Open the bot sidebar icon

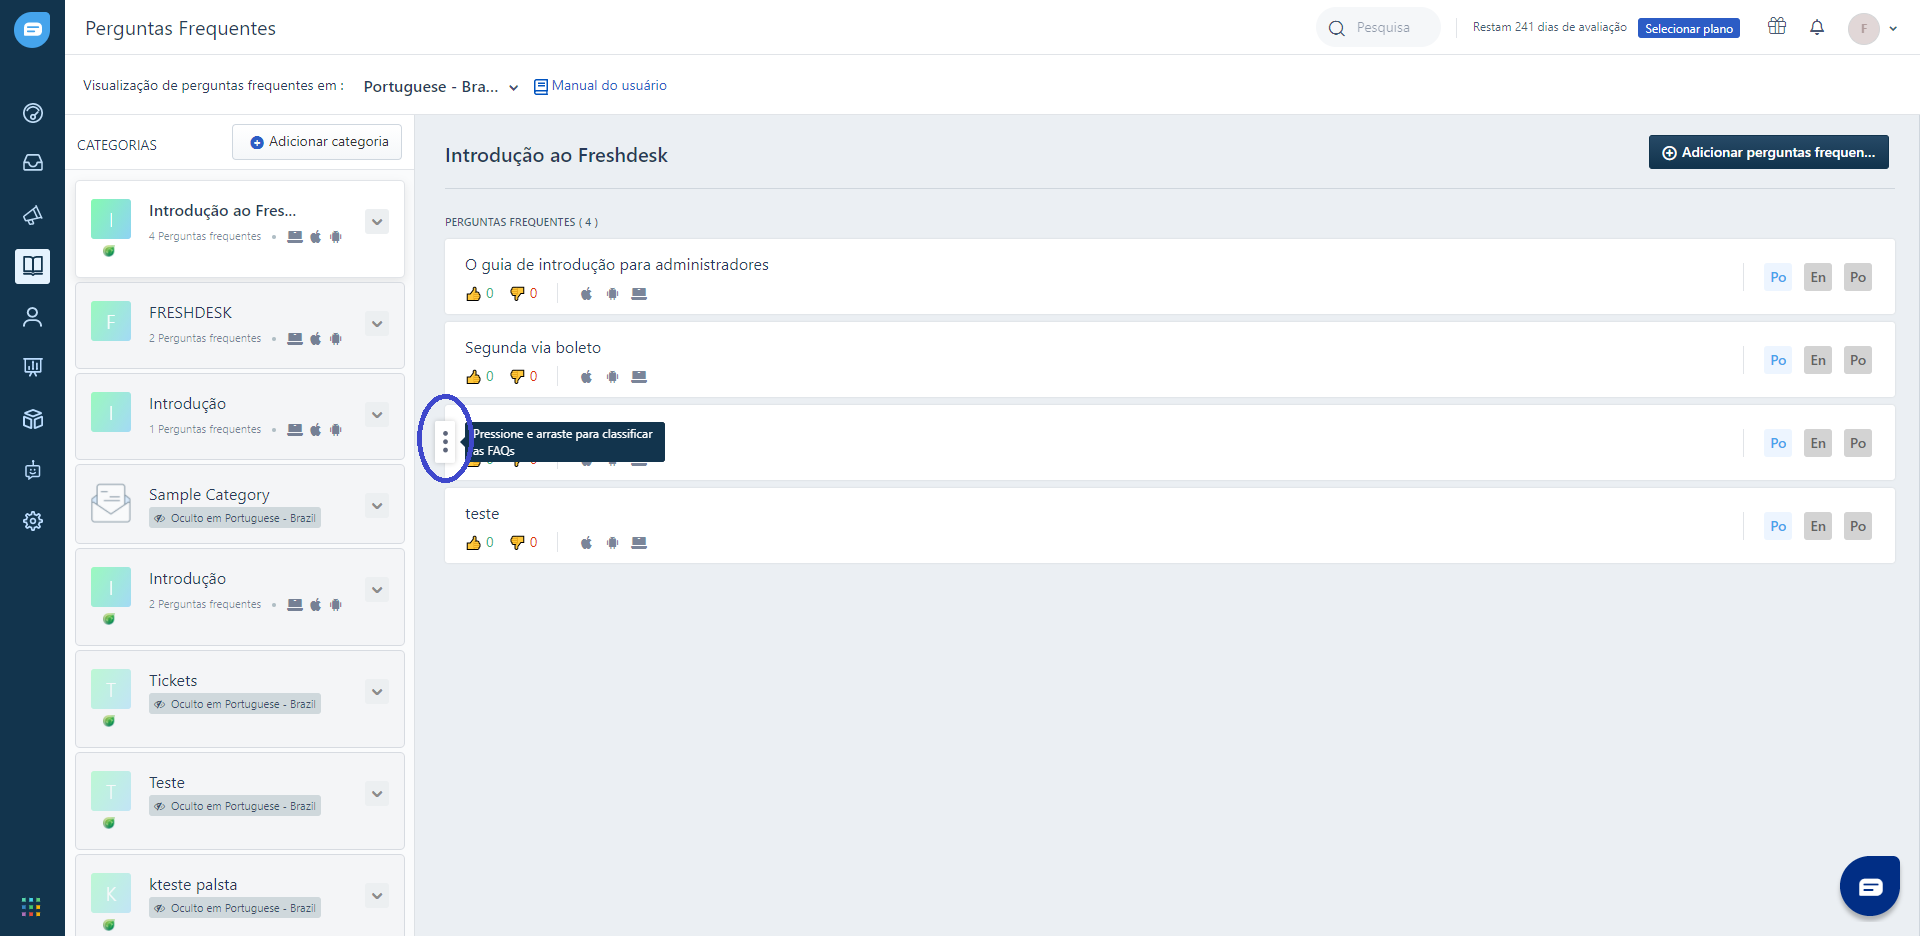(32, 470)
